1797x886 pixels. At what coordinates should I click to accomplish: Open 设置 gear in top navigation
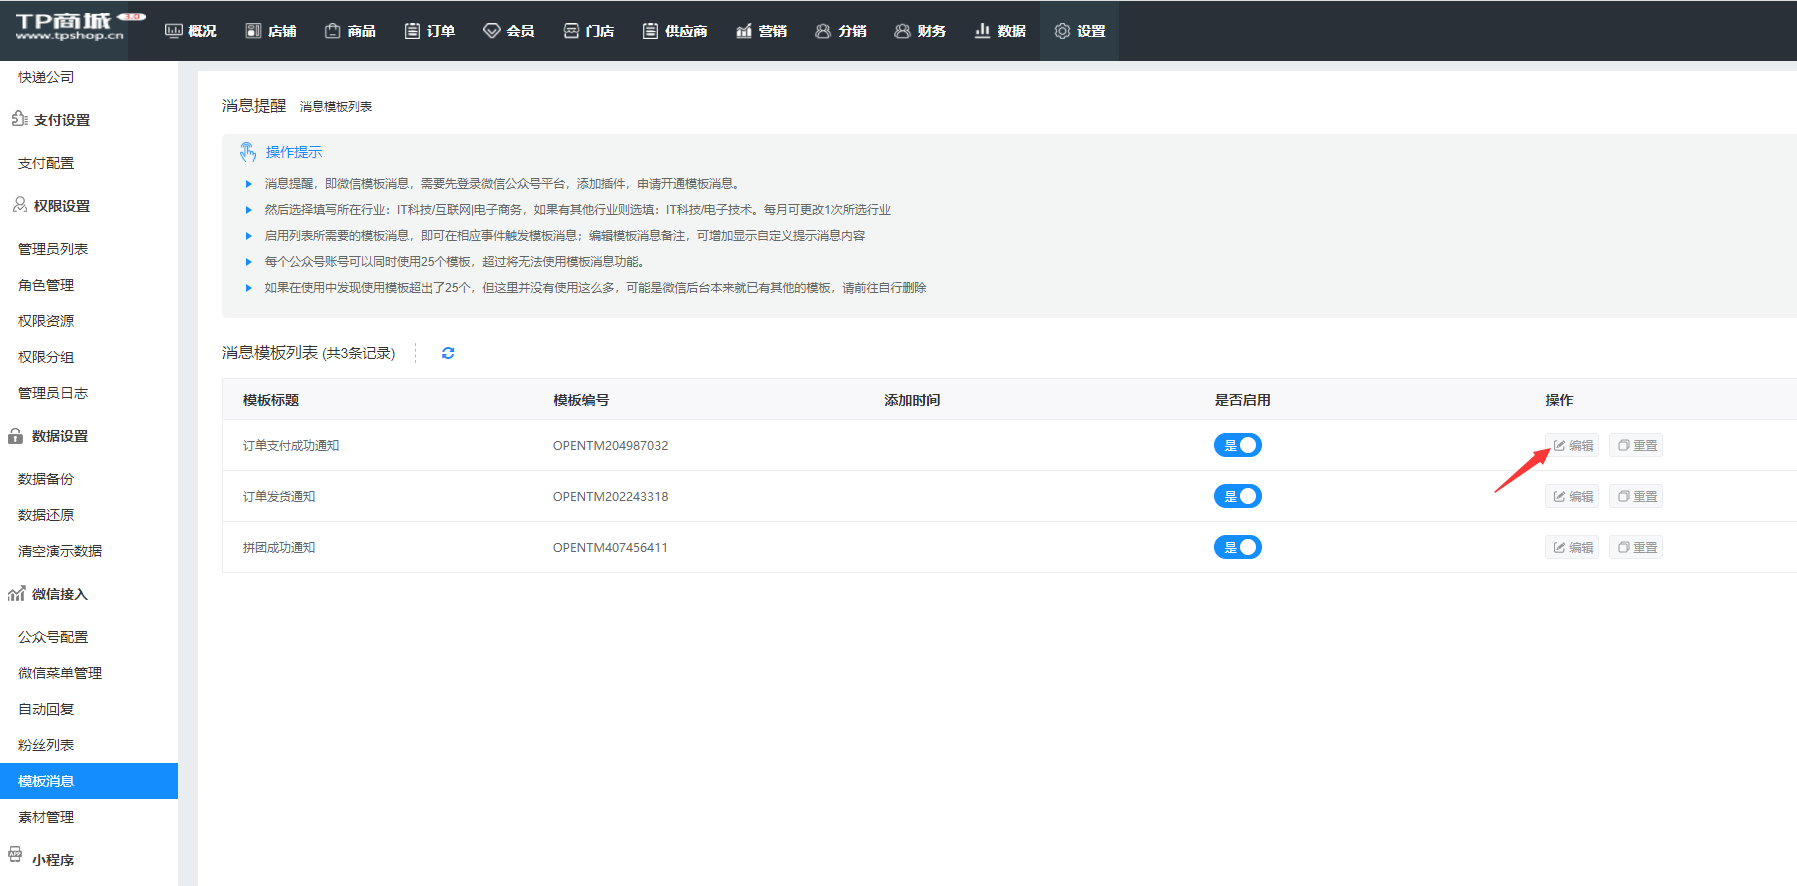pos(1079,31)
